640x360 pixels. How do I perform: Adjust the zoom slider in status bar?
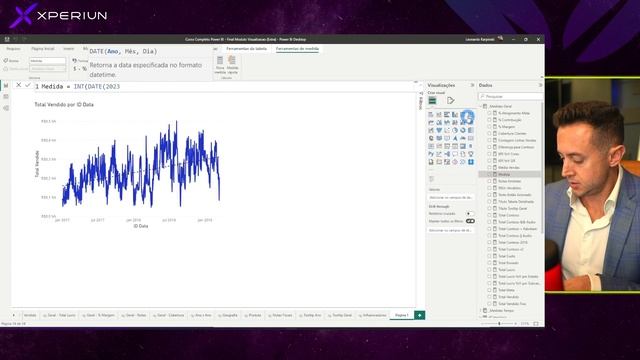coord(499,324)
